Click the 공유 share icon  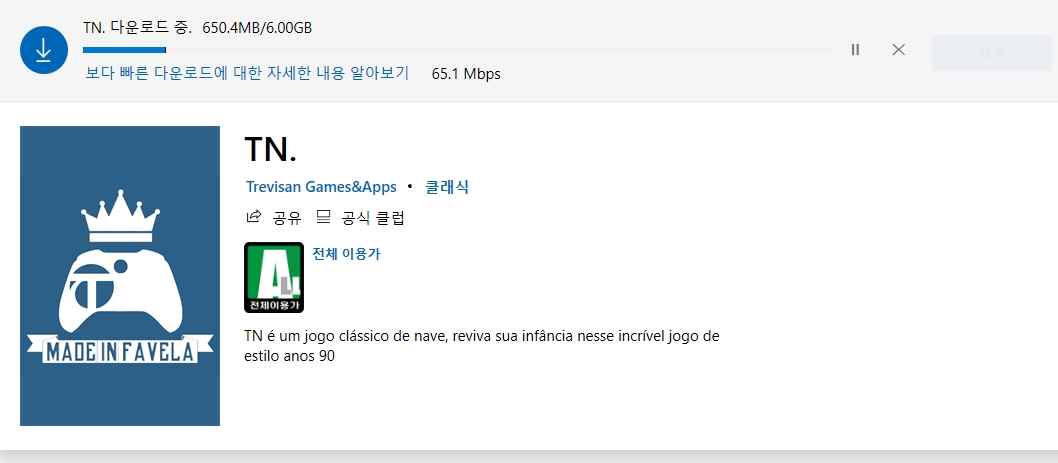(254, 217)
